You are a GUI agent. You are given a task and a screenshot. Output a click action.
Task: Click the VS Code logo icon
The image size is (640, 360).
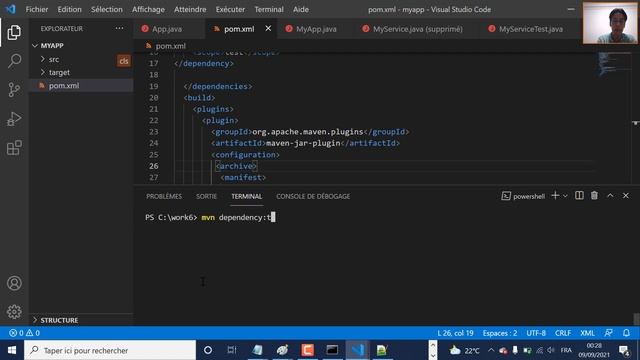click(11, 9)
